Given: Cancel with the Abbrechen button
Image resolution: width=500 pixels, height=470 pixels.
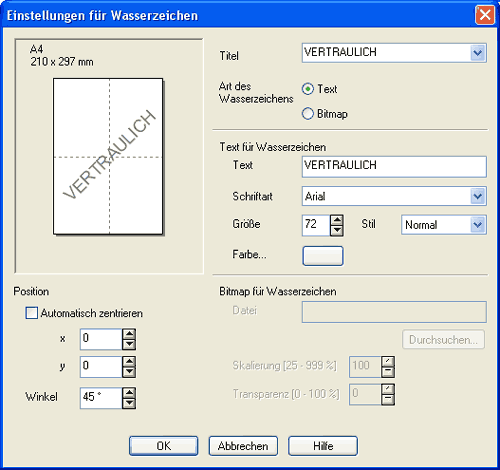Looking at the screenshot, I should [x=243, y=446].
